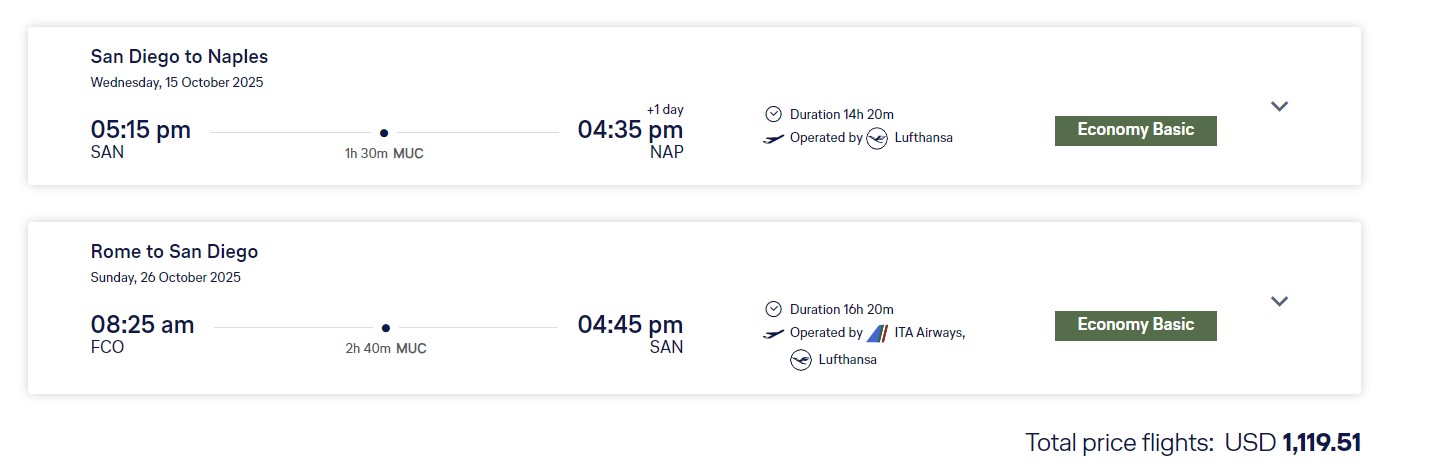Click the 1h 30m MUC layover label
This screenshot has width=1429, height=466.
point(384,153)
